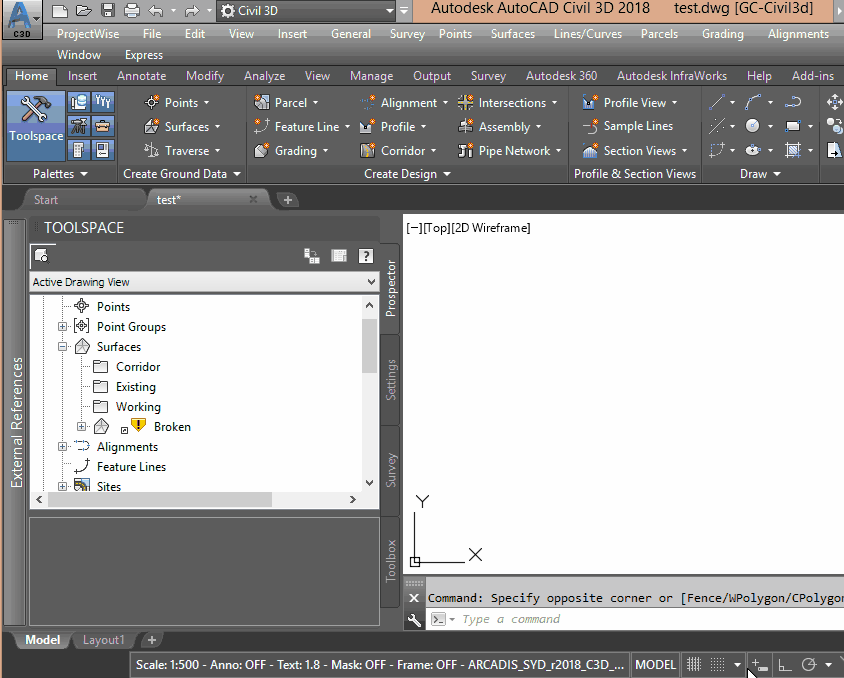Click the Grading tool icon

(x=262, y=151)
